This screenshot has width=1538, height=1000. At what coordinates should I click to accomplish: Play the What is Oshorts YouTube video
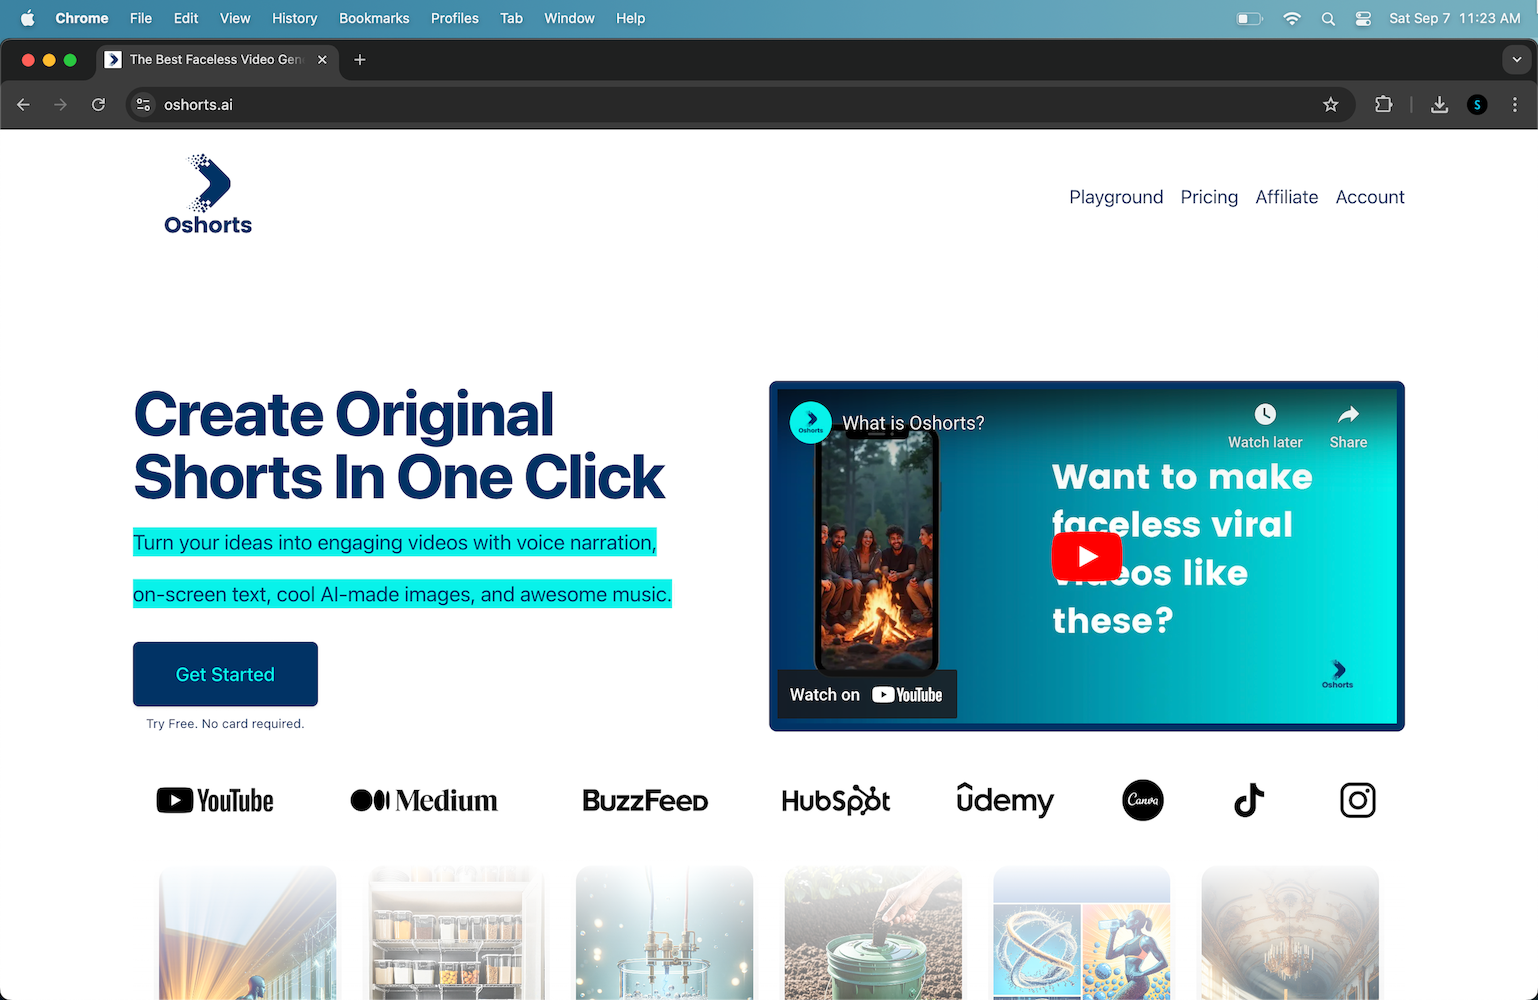coord(1087,556)
